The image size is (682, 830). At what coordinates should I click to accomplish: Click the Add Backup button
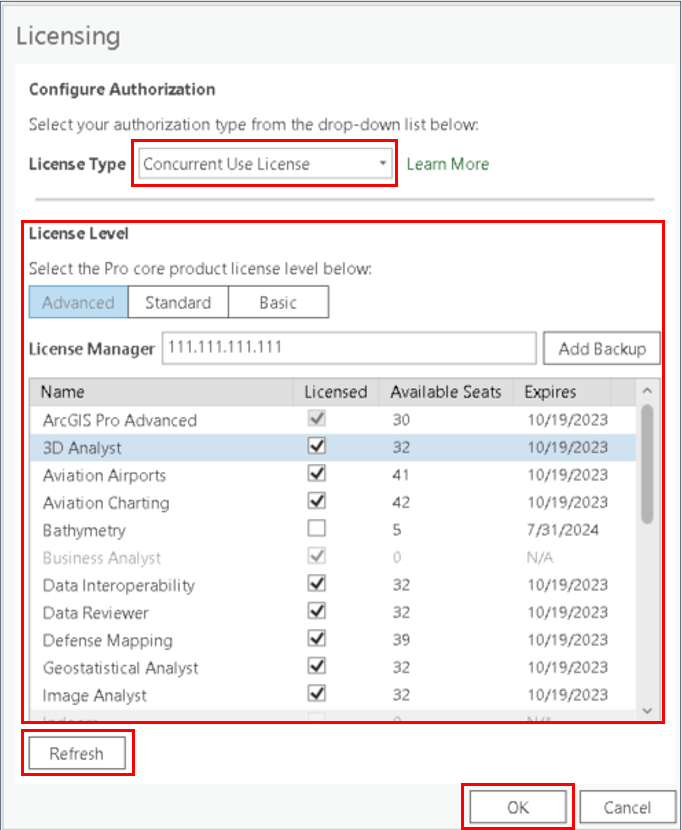[602, 348]
